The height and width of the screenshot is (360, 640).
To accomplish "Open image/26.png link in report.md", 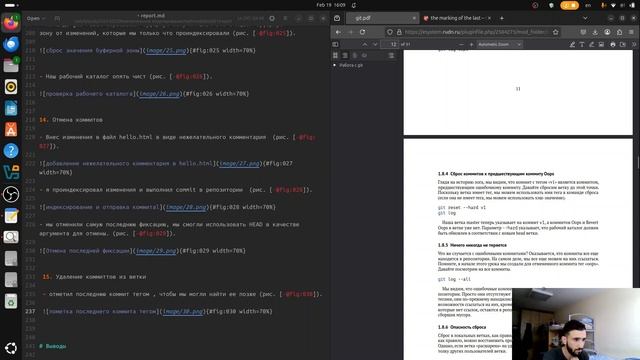I will [160, 94].
